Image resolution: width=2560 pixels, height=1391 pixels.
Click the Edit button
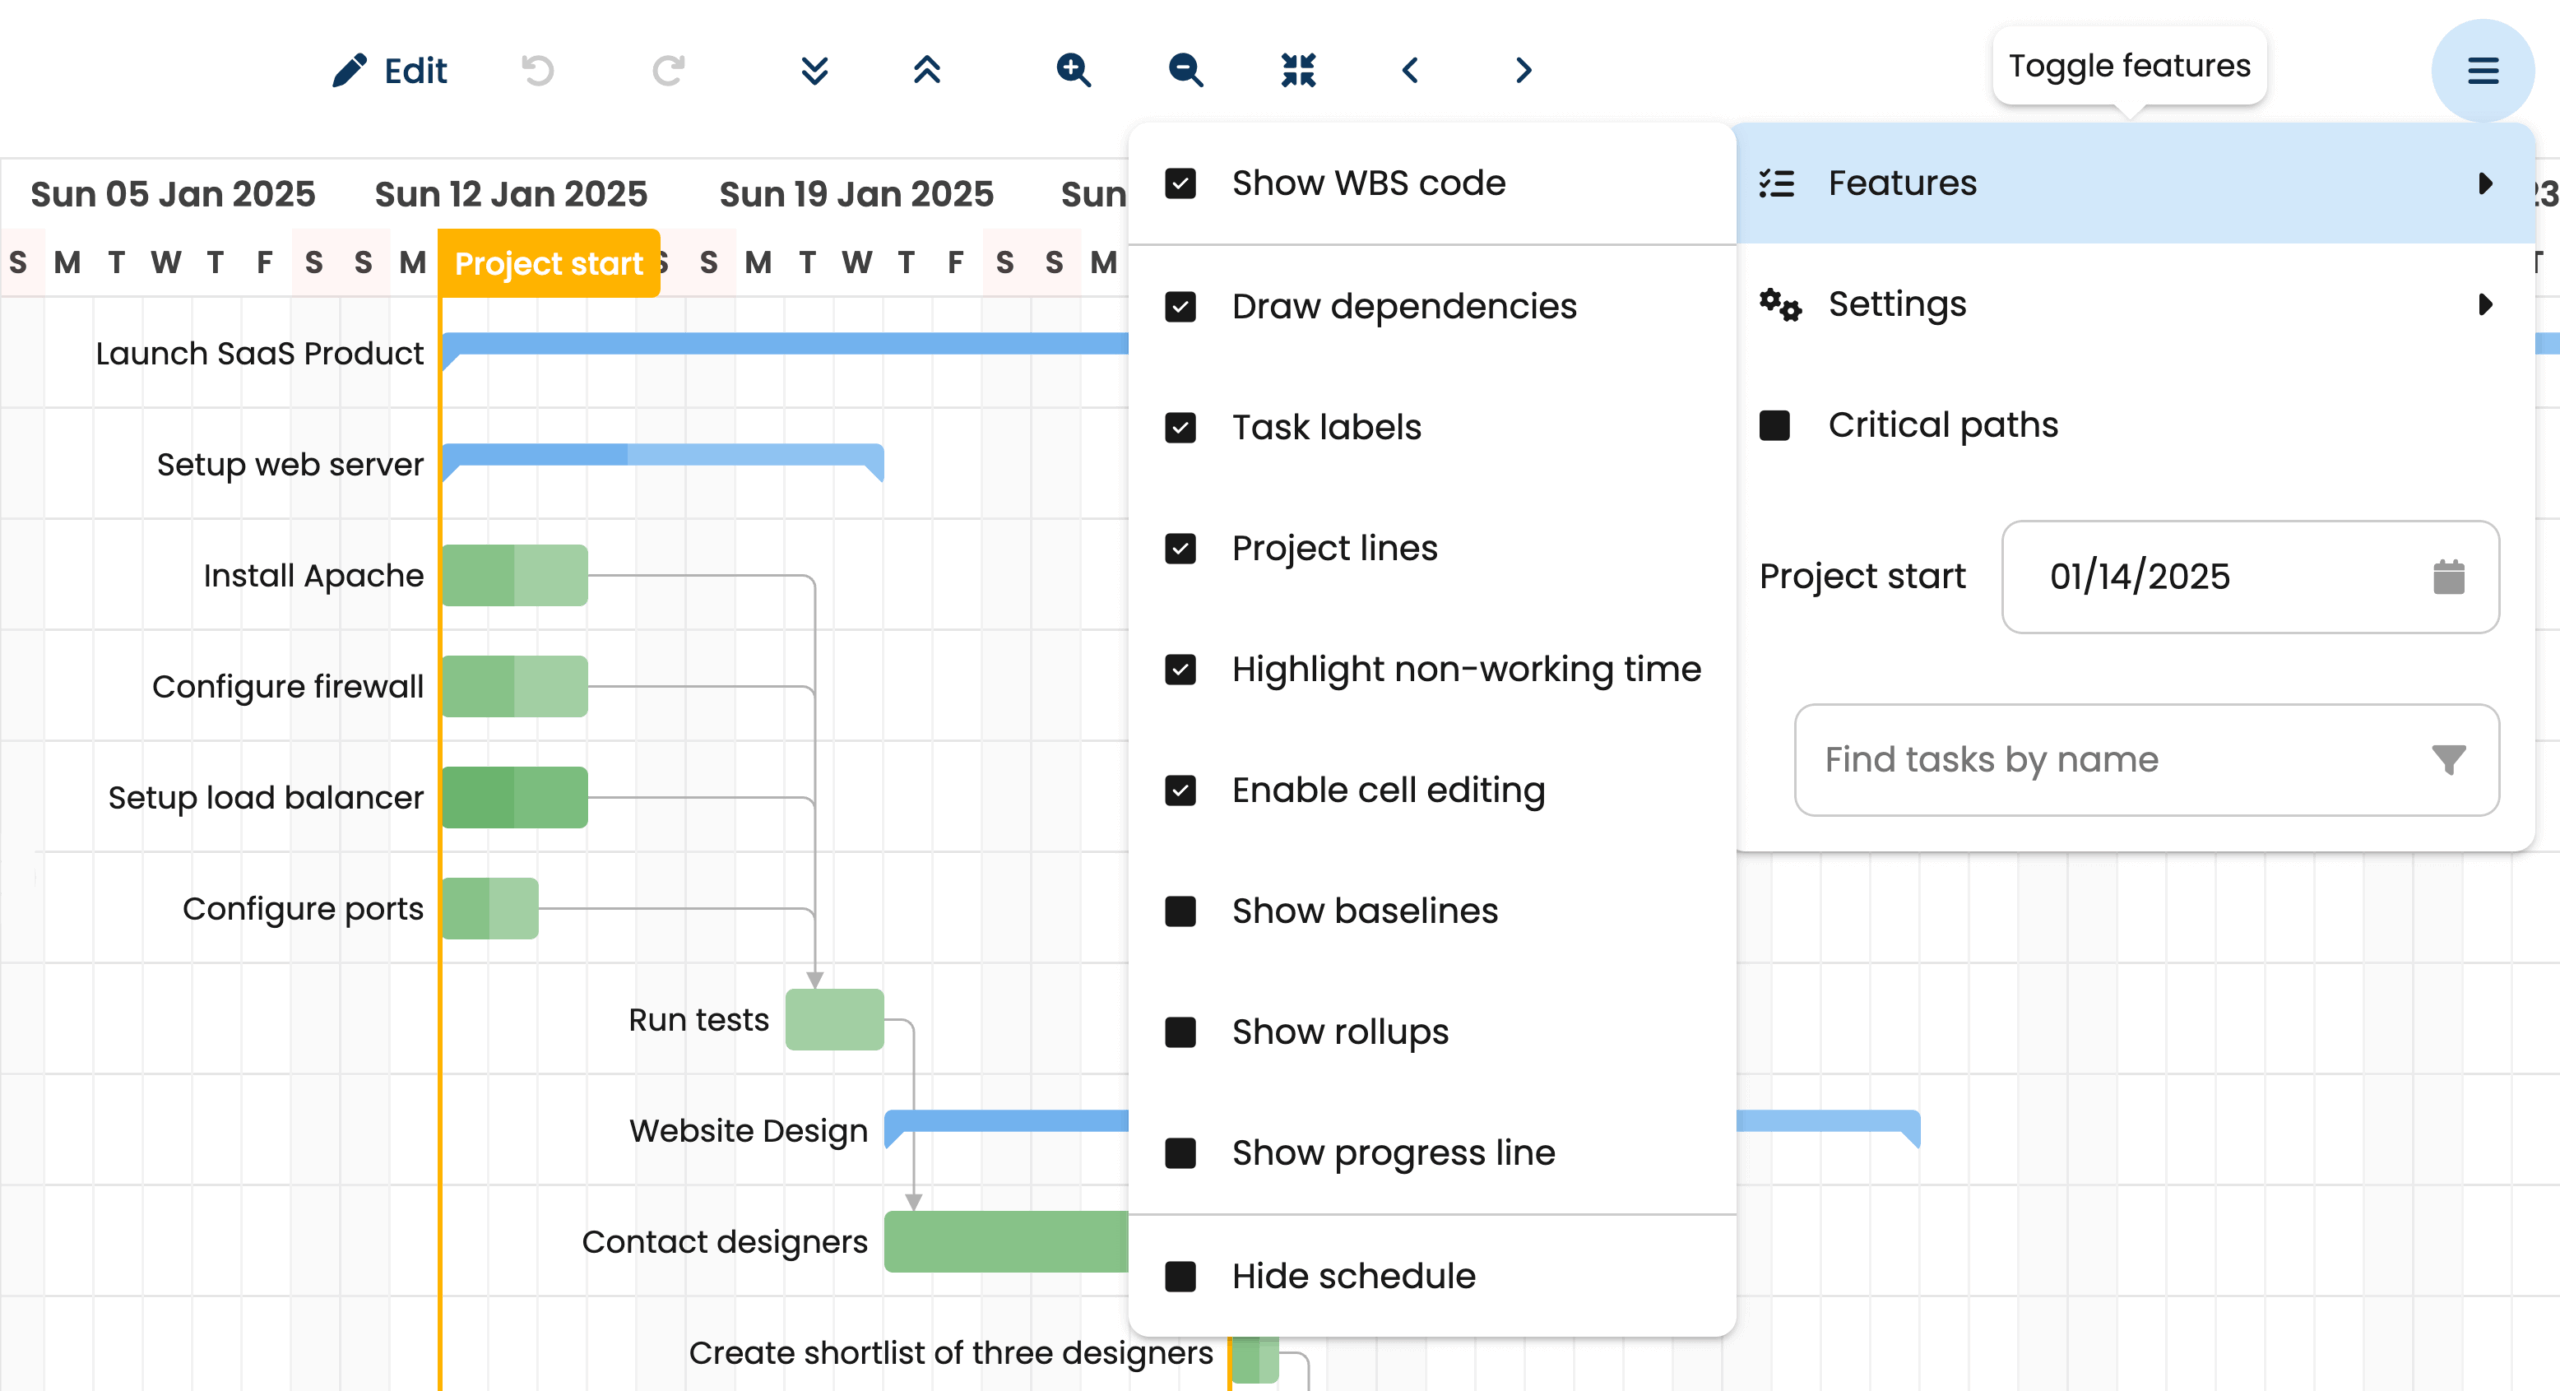tap(390, 70)
